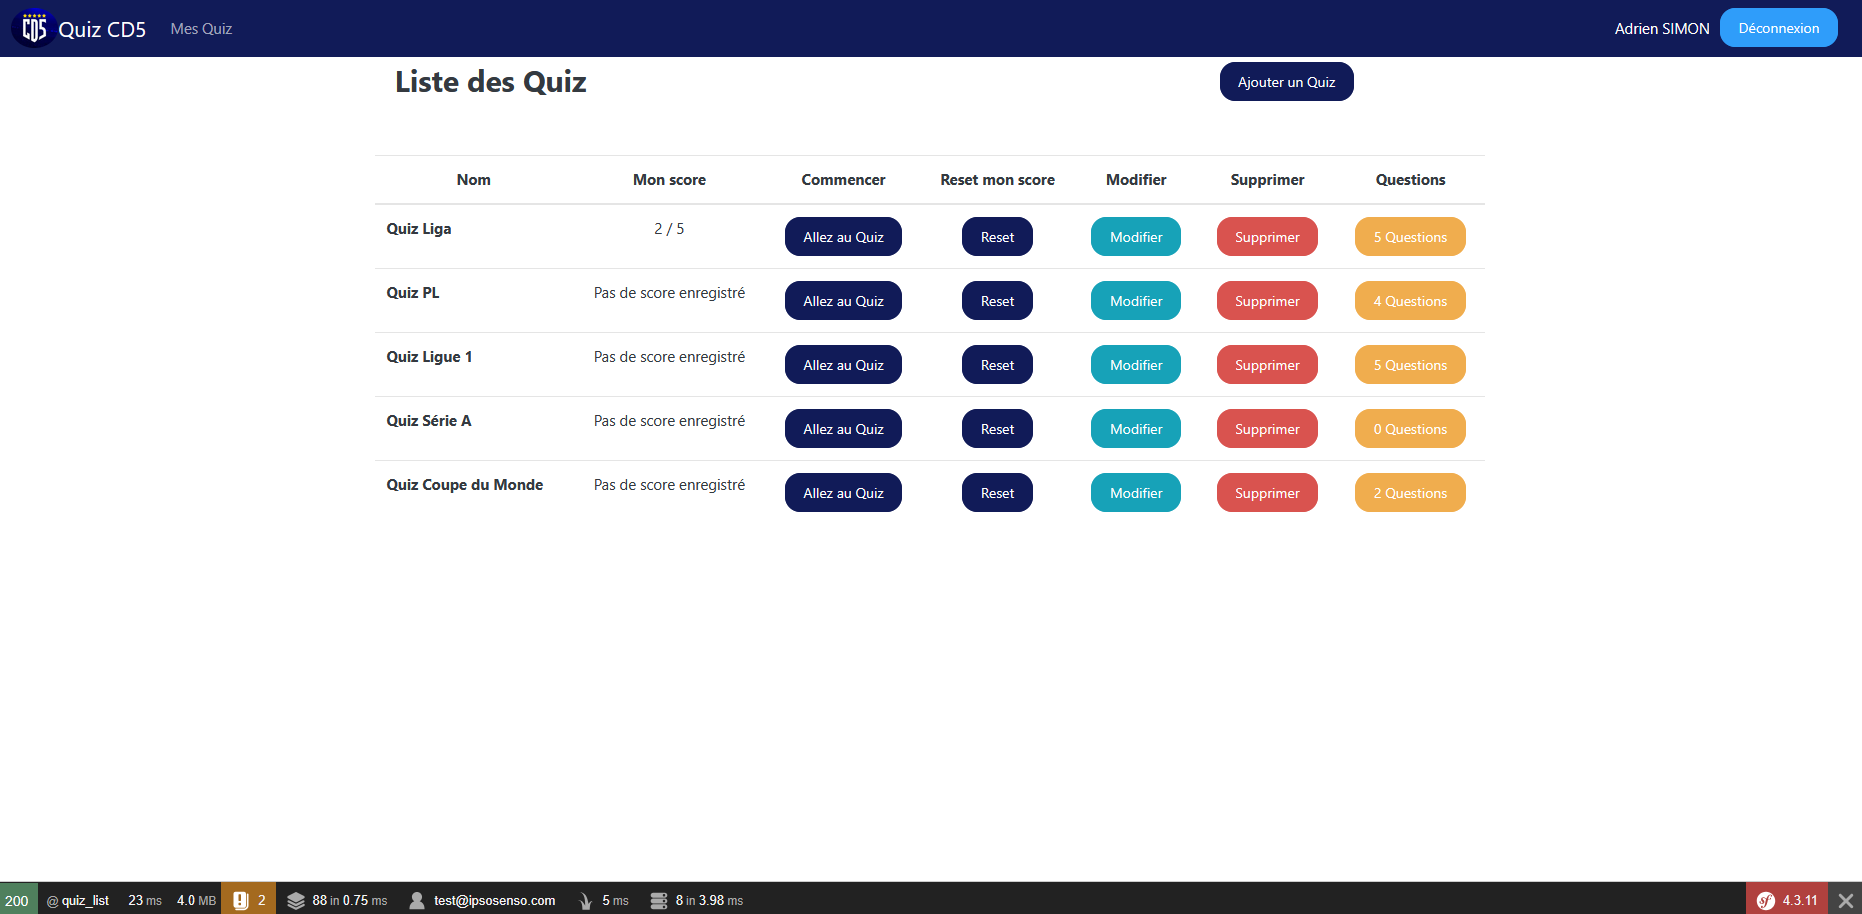The image size is (1862, 914).
Task: Reset the score for Quiz PL
Action: click(997, 300)
